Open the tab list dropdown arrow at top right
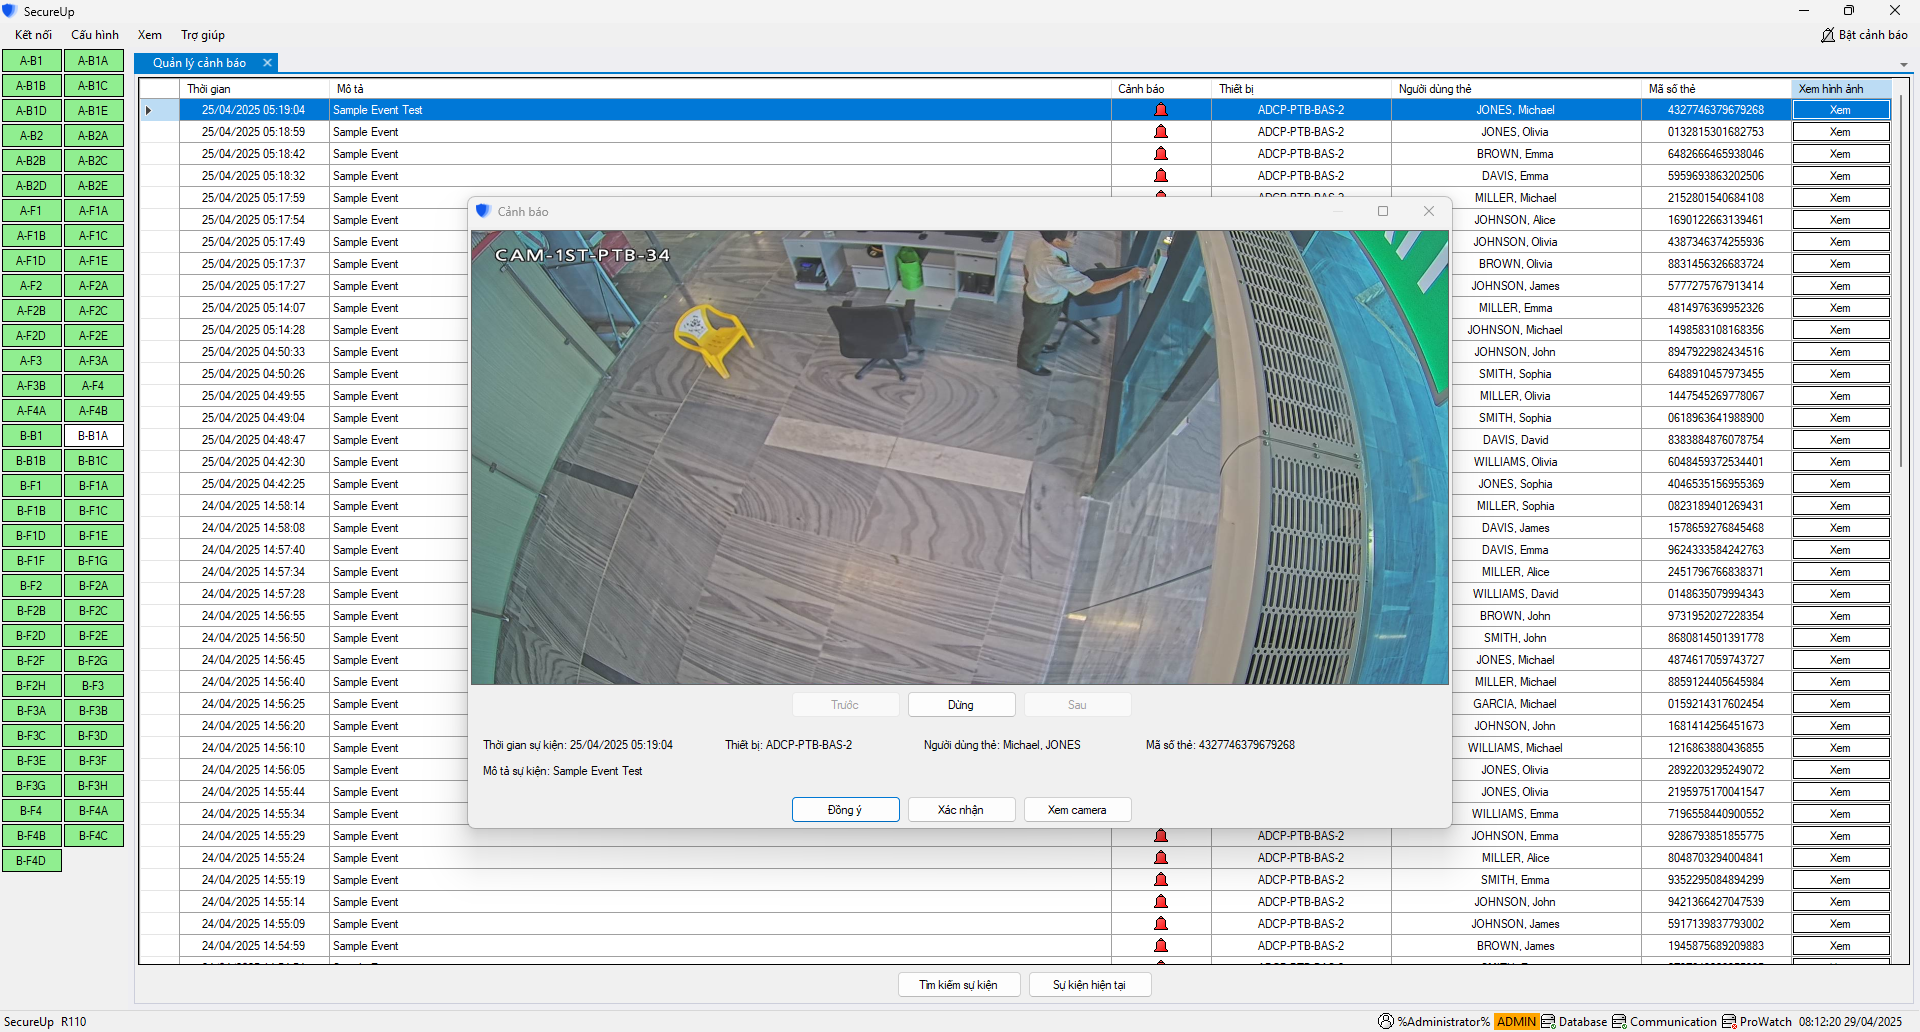 point(1903,65)
